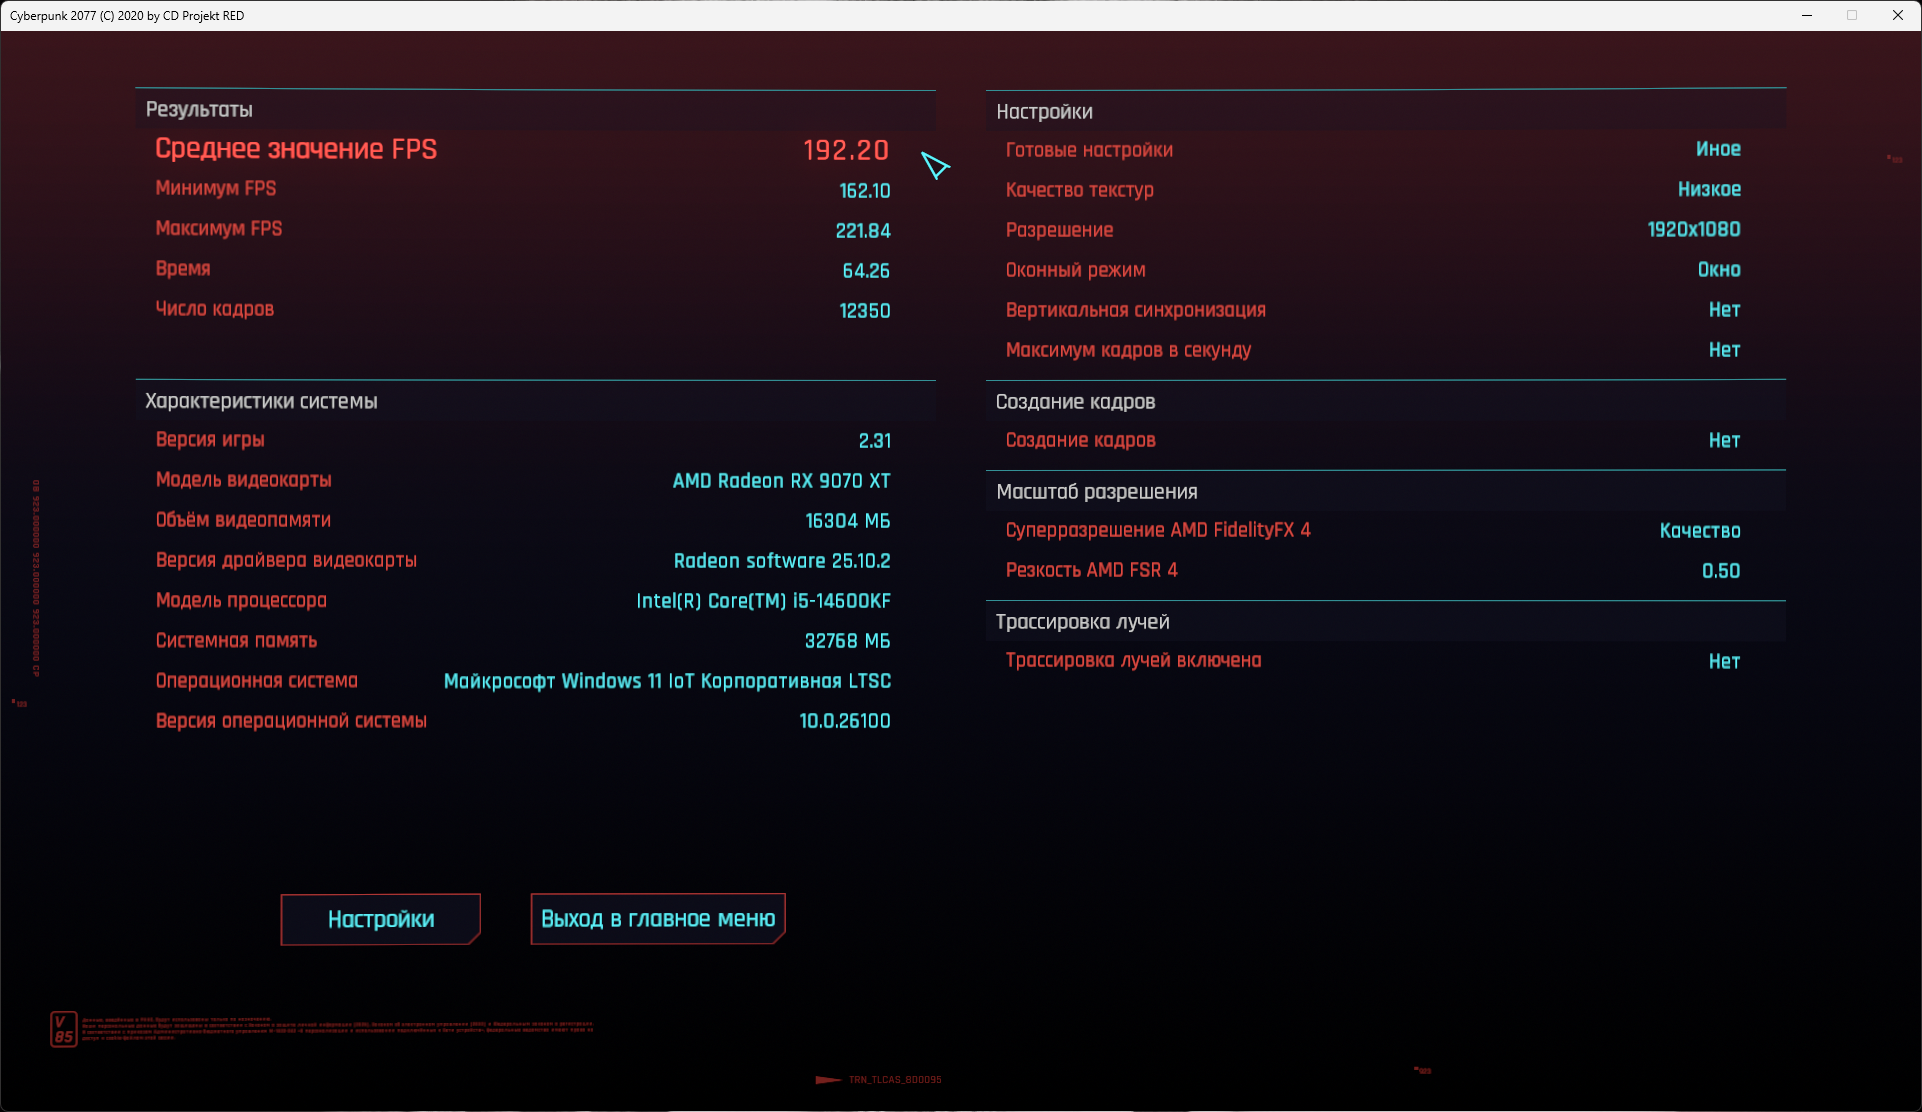The width and height of the screenshot is (1922, 1112).
Task: Click Выход в главное меню button
Action: tap(657, 919)
